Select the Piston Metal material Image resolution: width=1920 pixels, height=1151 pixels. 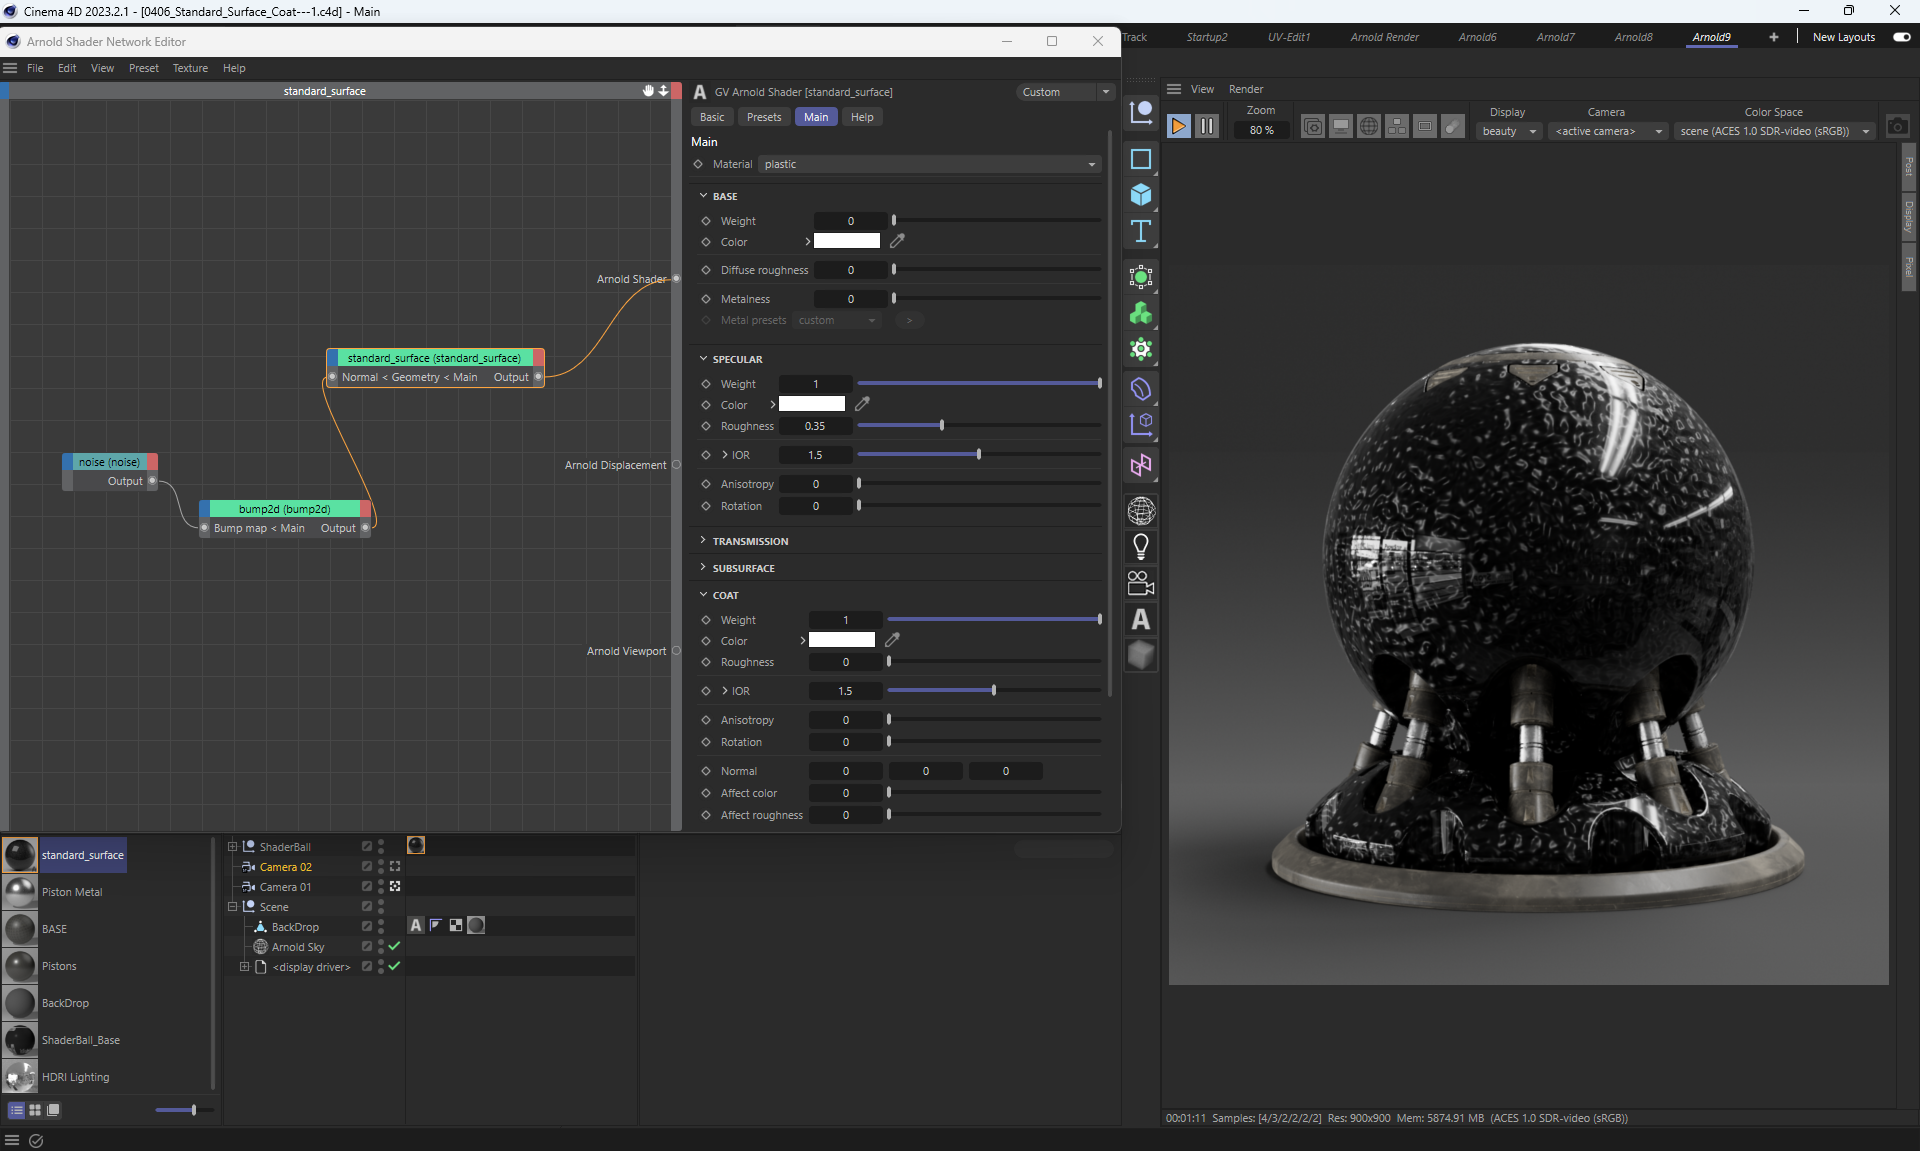72,892
